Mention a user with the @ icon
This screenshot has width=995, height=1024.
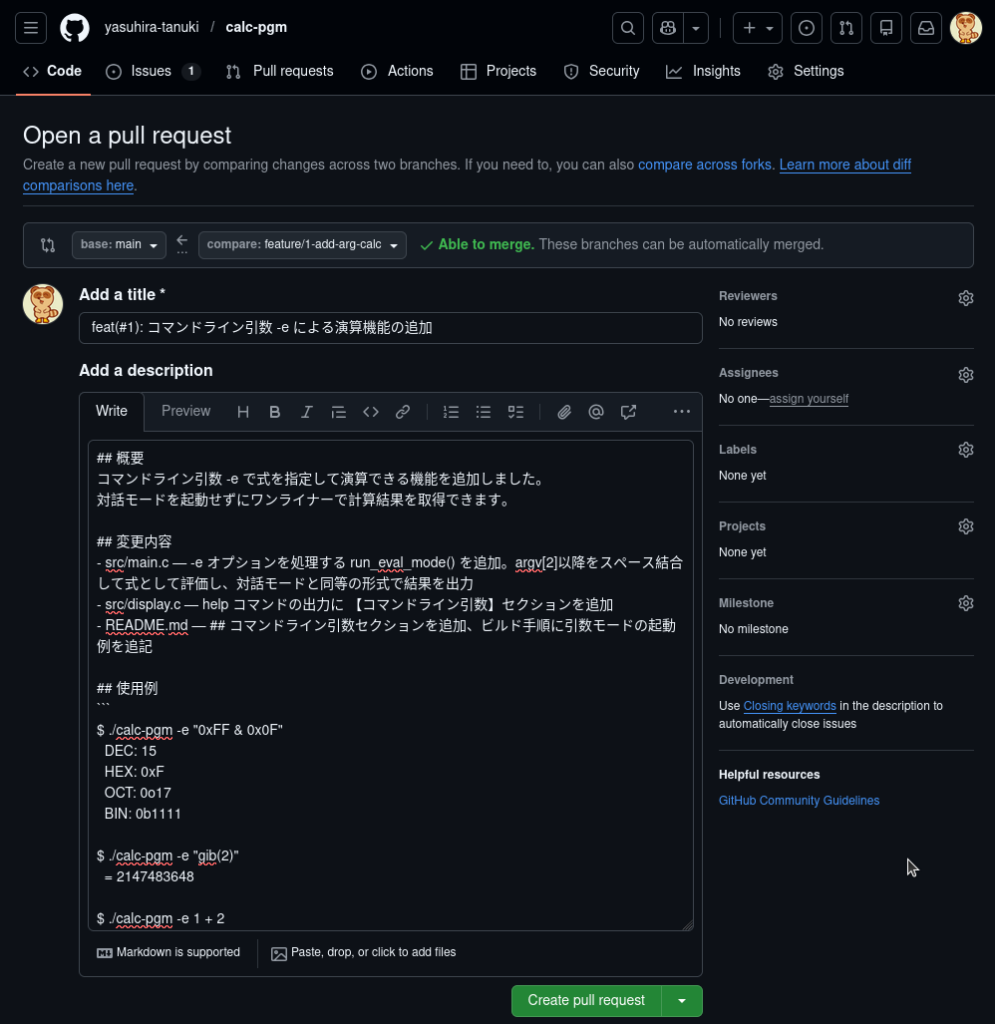point(596,412)
